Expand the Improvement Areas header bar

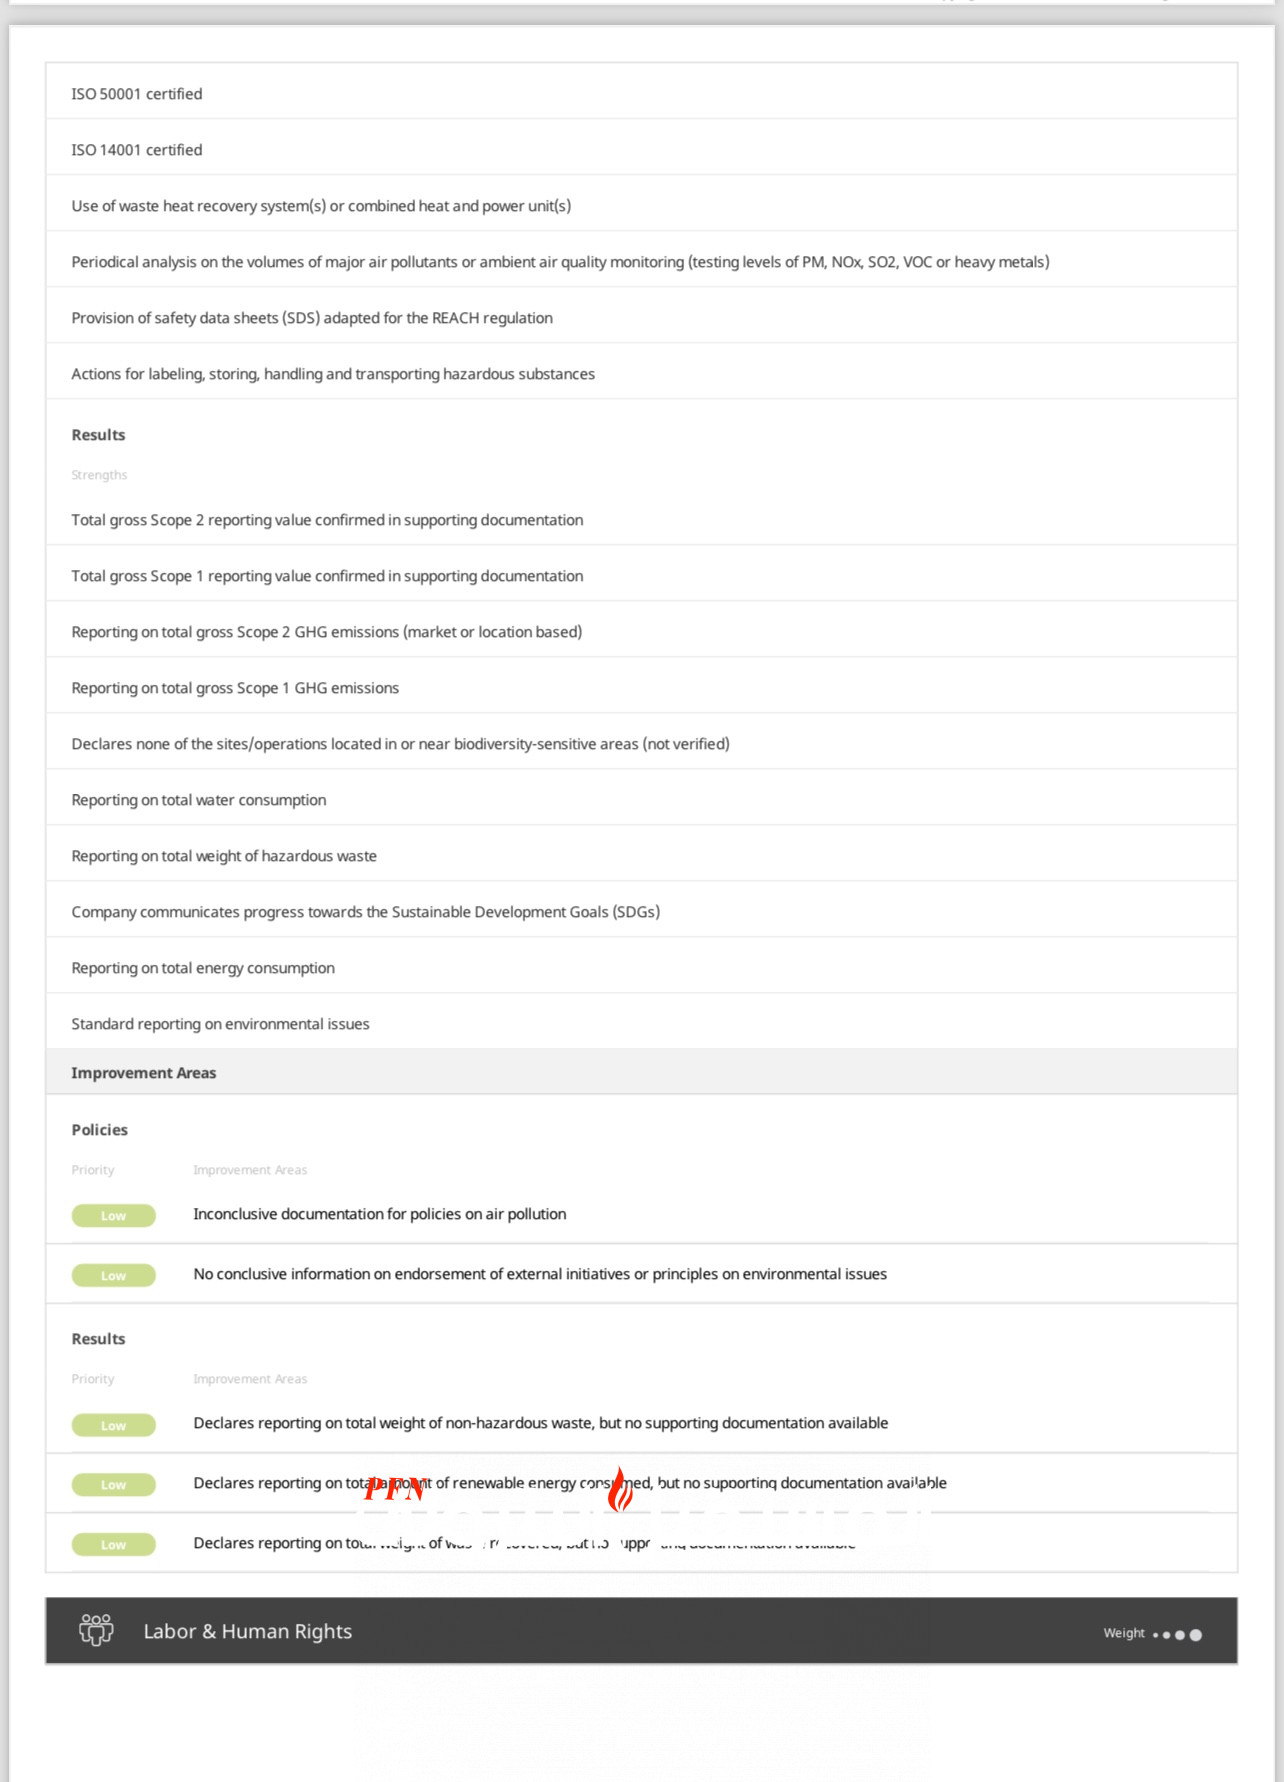[641, 1072]
